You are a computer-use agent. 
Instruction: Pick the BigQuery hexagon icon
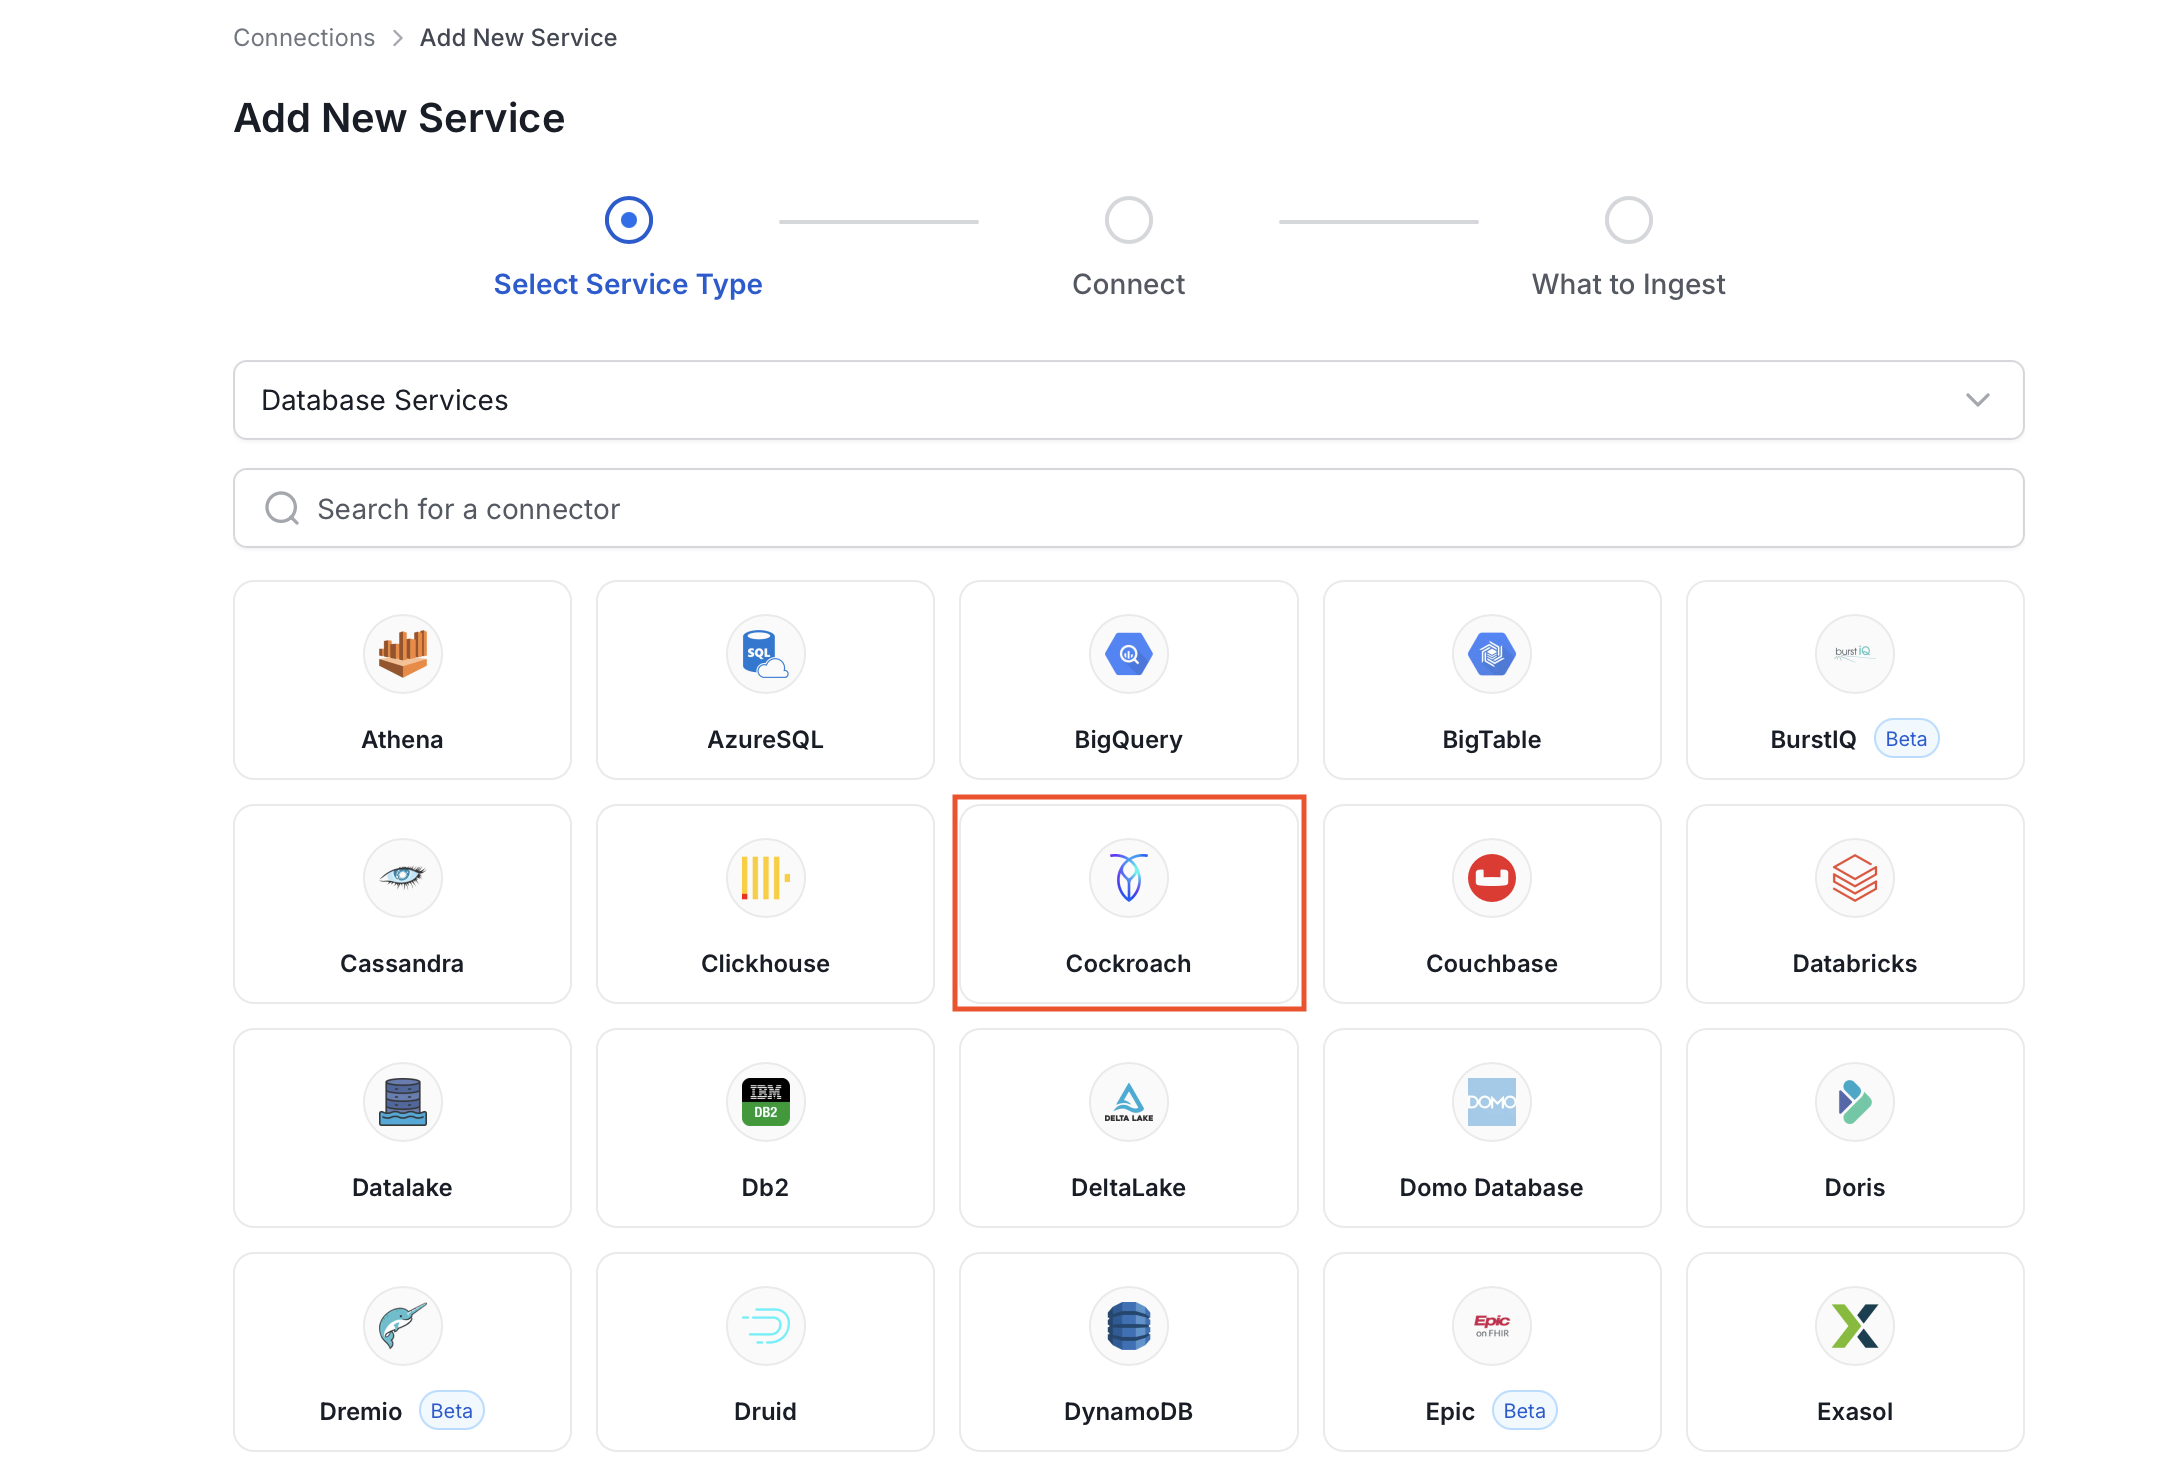pyautogui.click(x=1129, y=654)
